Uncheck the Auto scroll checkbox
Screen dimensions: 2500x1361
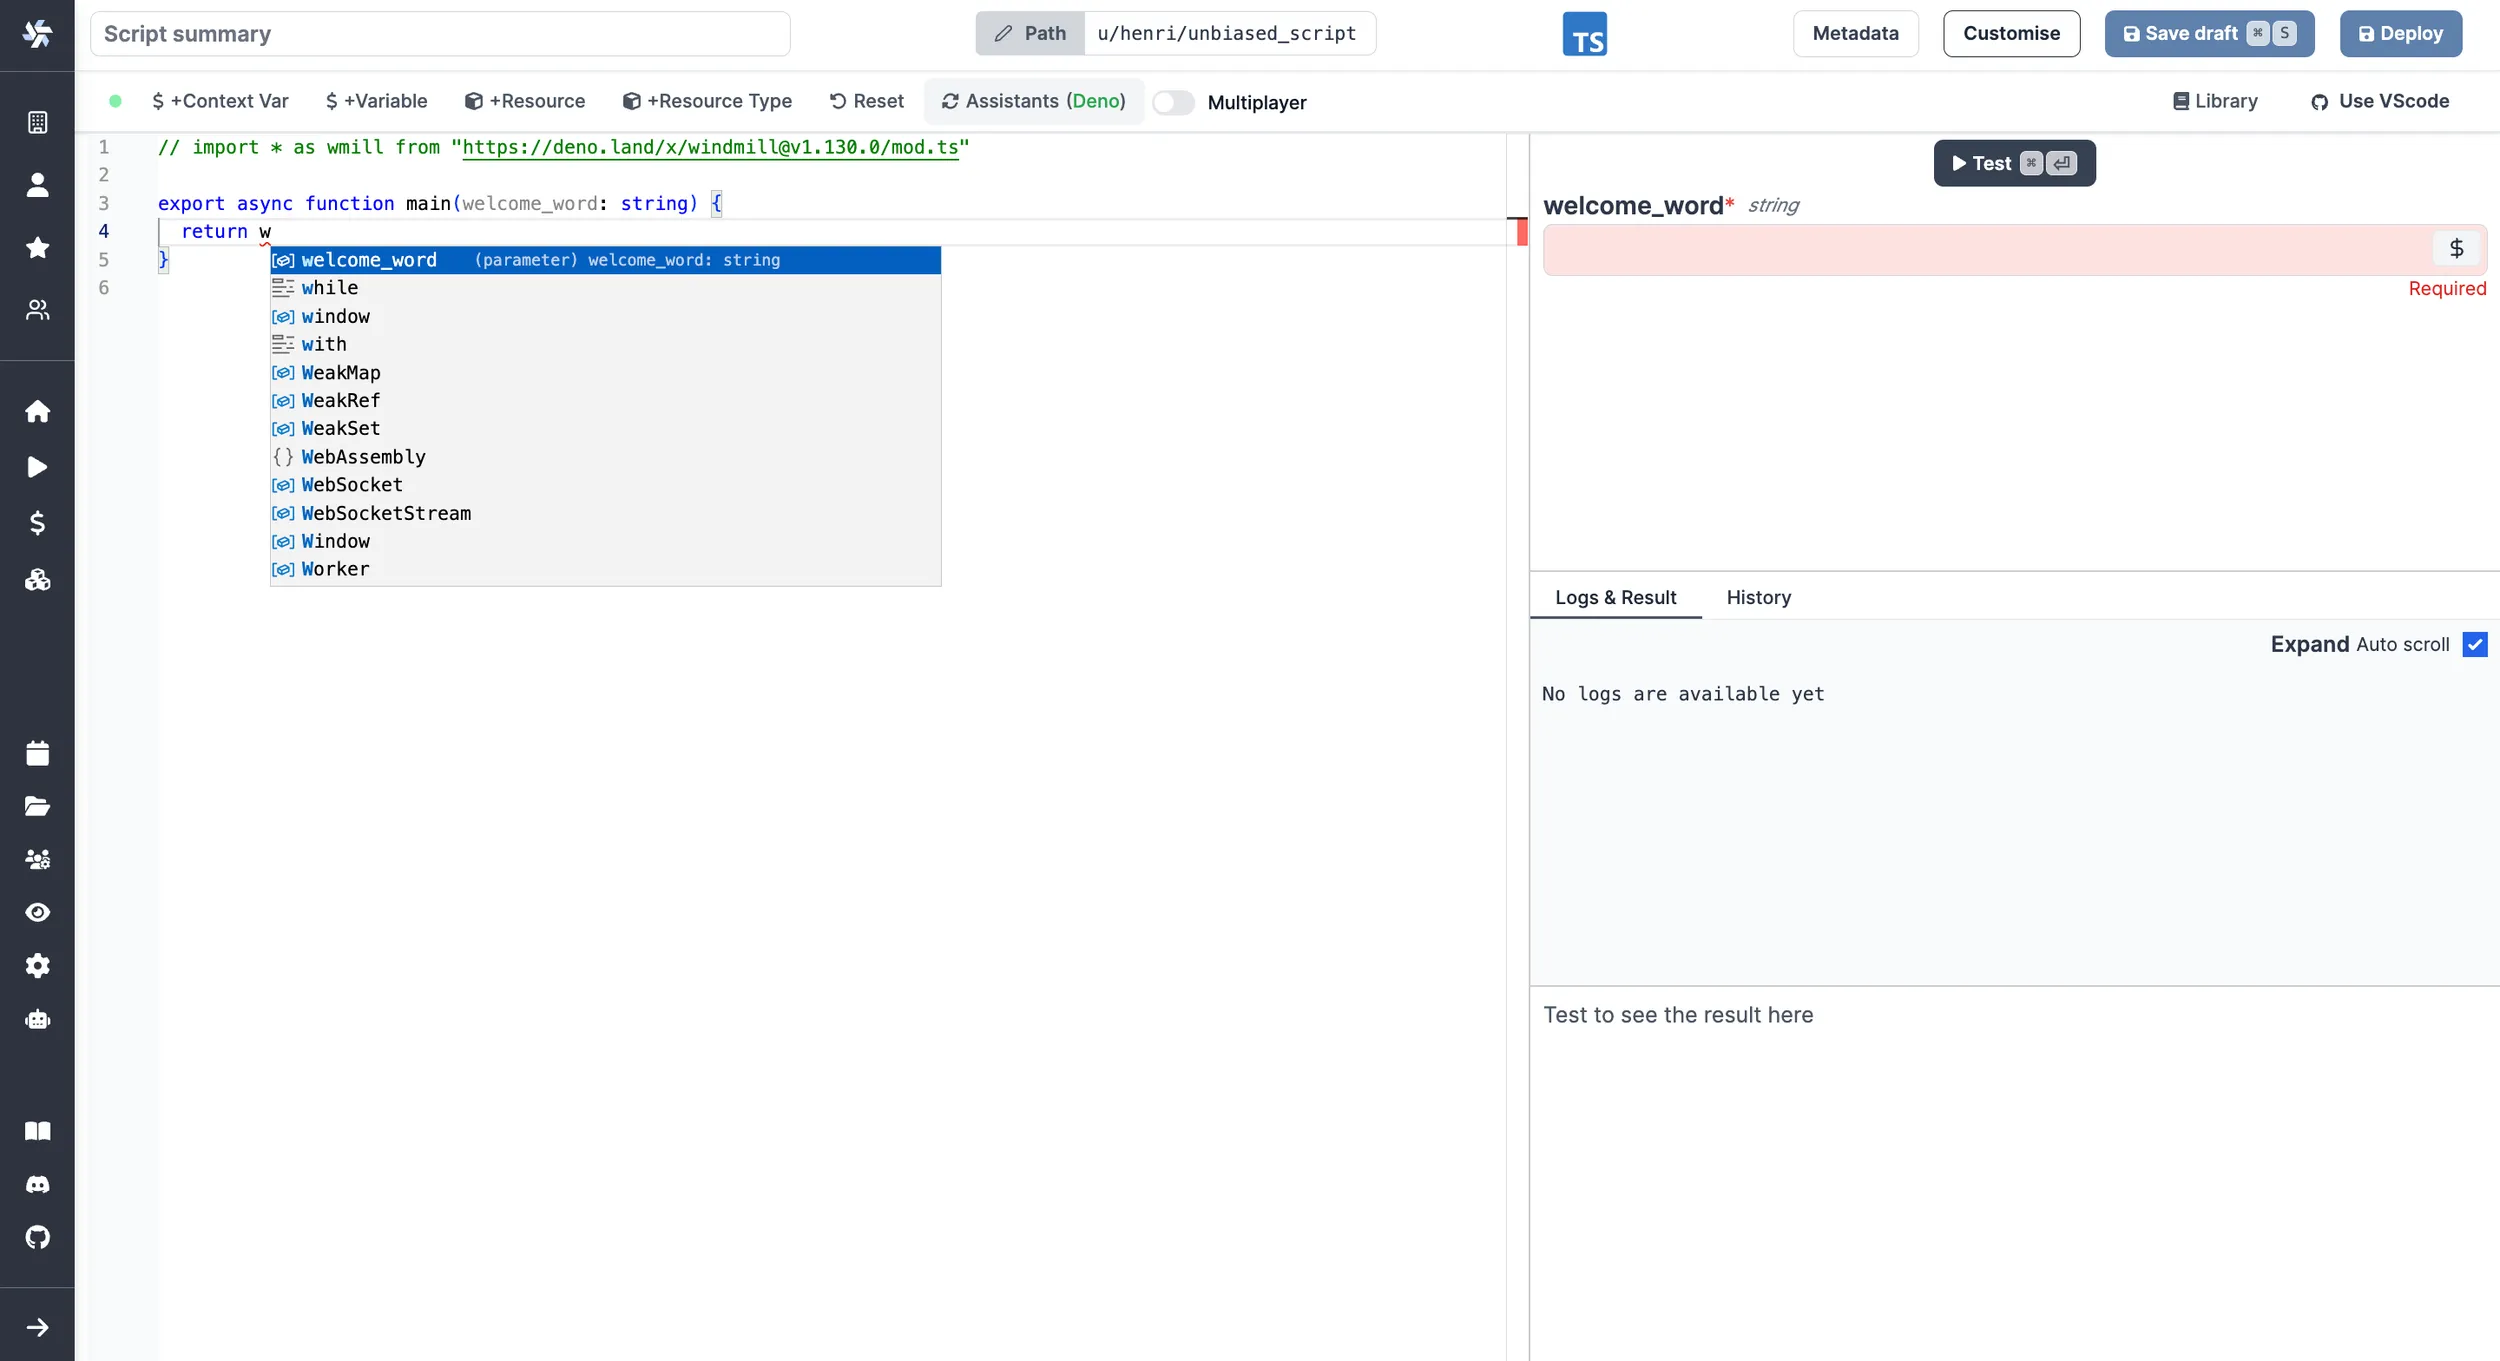[x=2475, y=644]
